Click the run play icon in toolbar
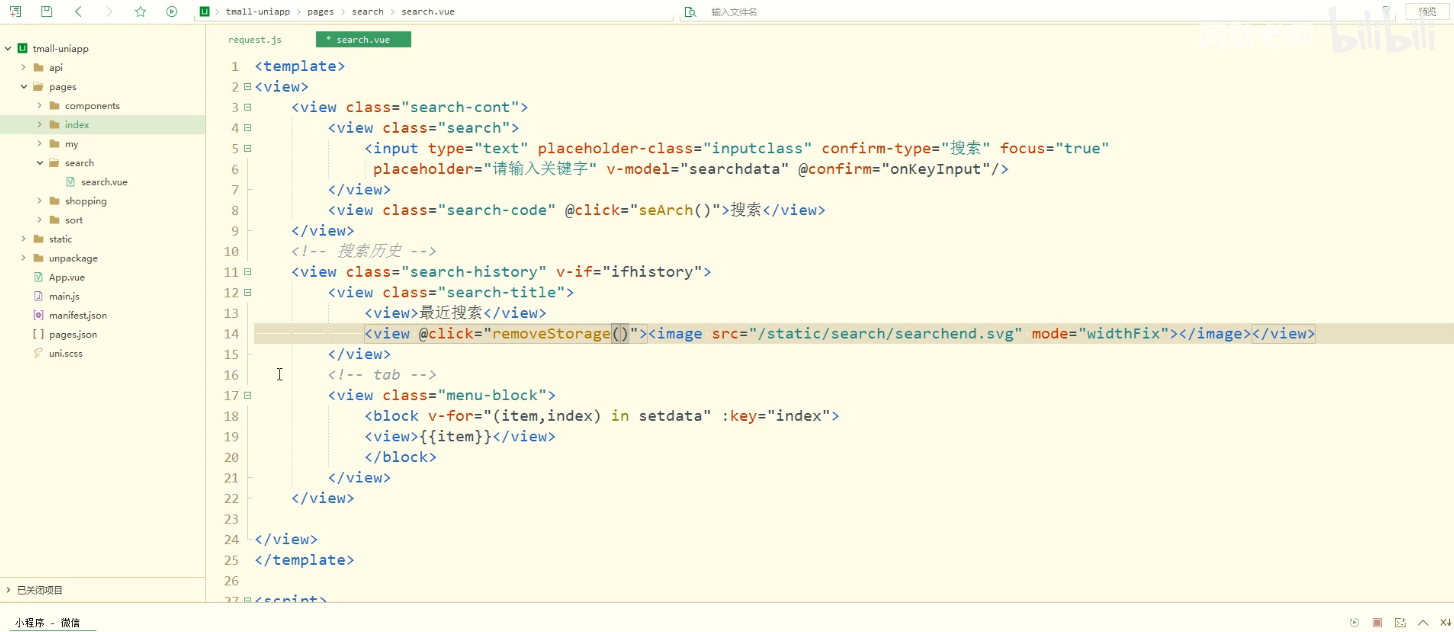1454x632 pixels. click(172, 11)
